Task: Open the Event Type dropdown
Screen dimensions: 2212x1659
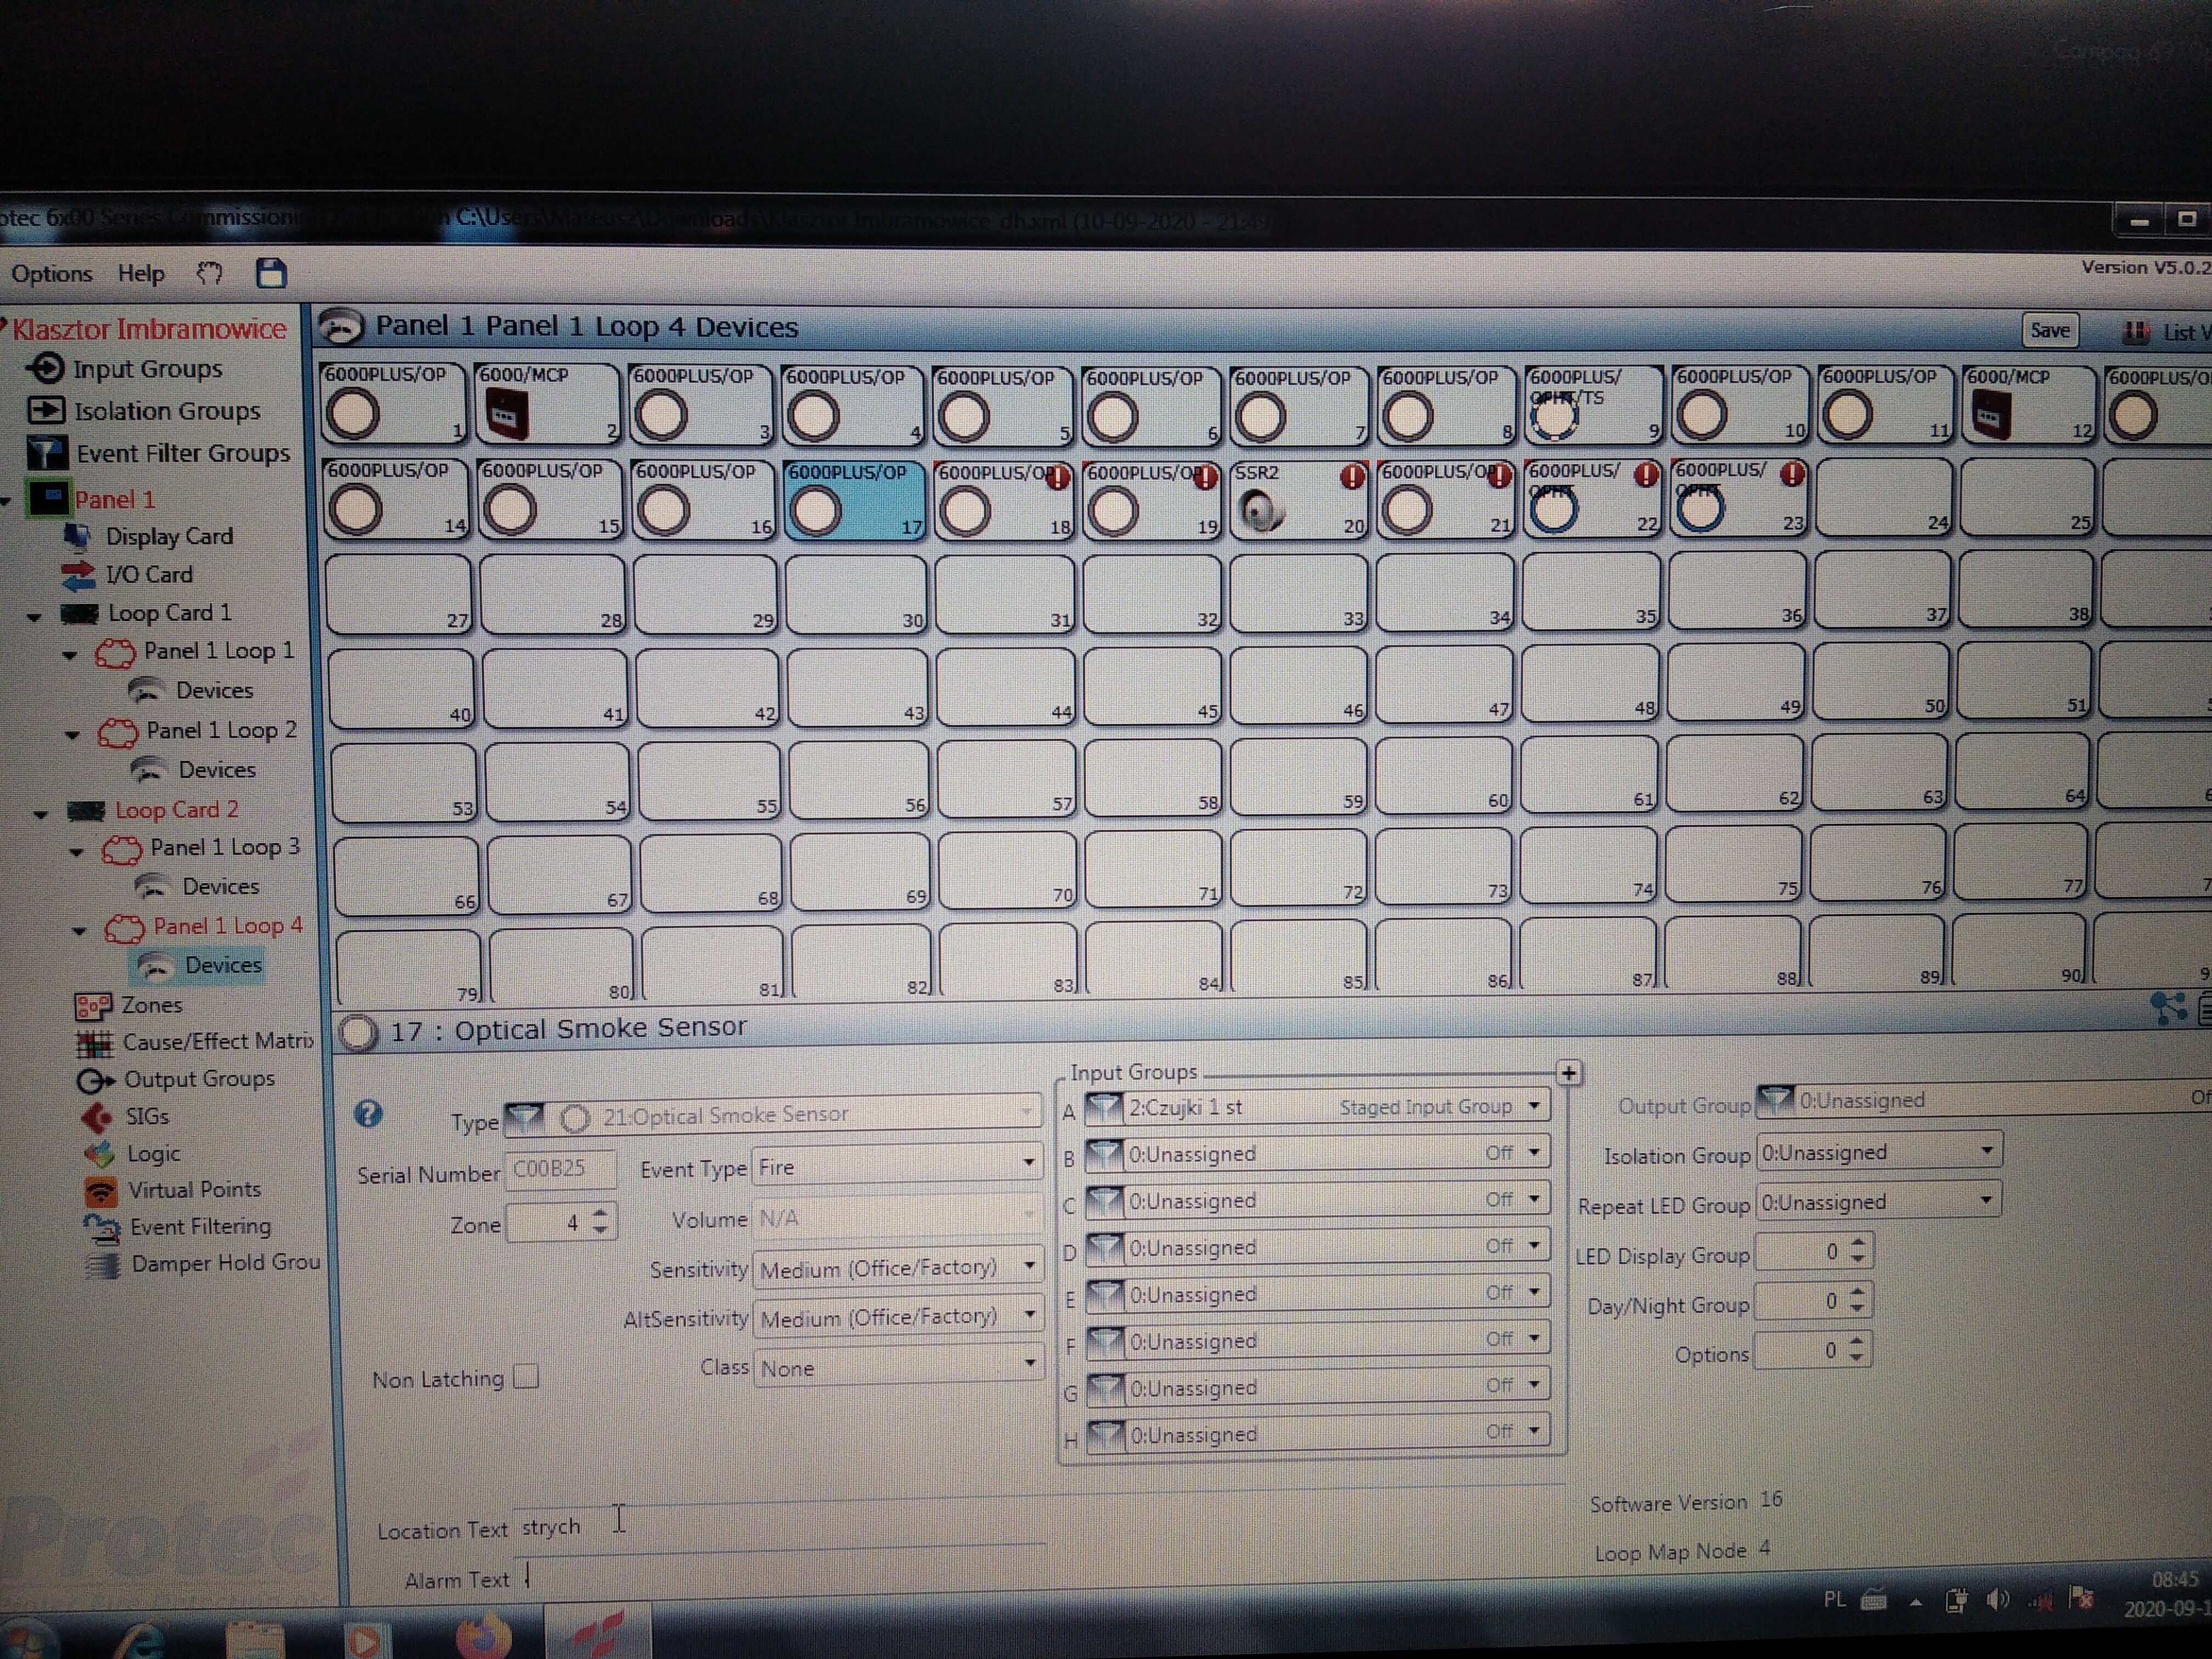Action: [897, 1166]
